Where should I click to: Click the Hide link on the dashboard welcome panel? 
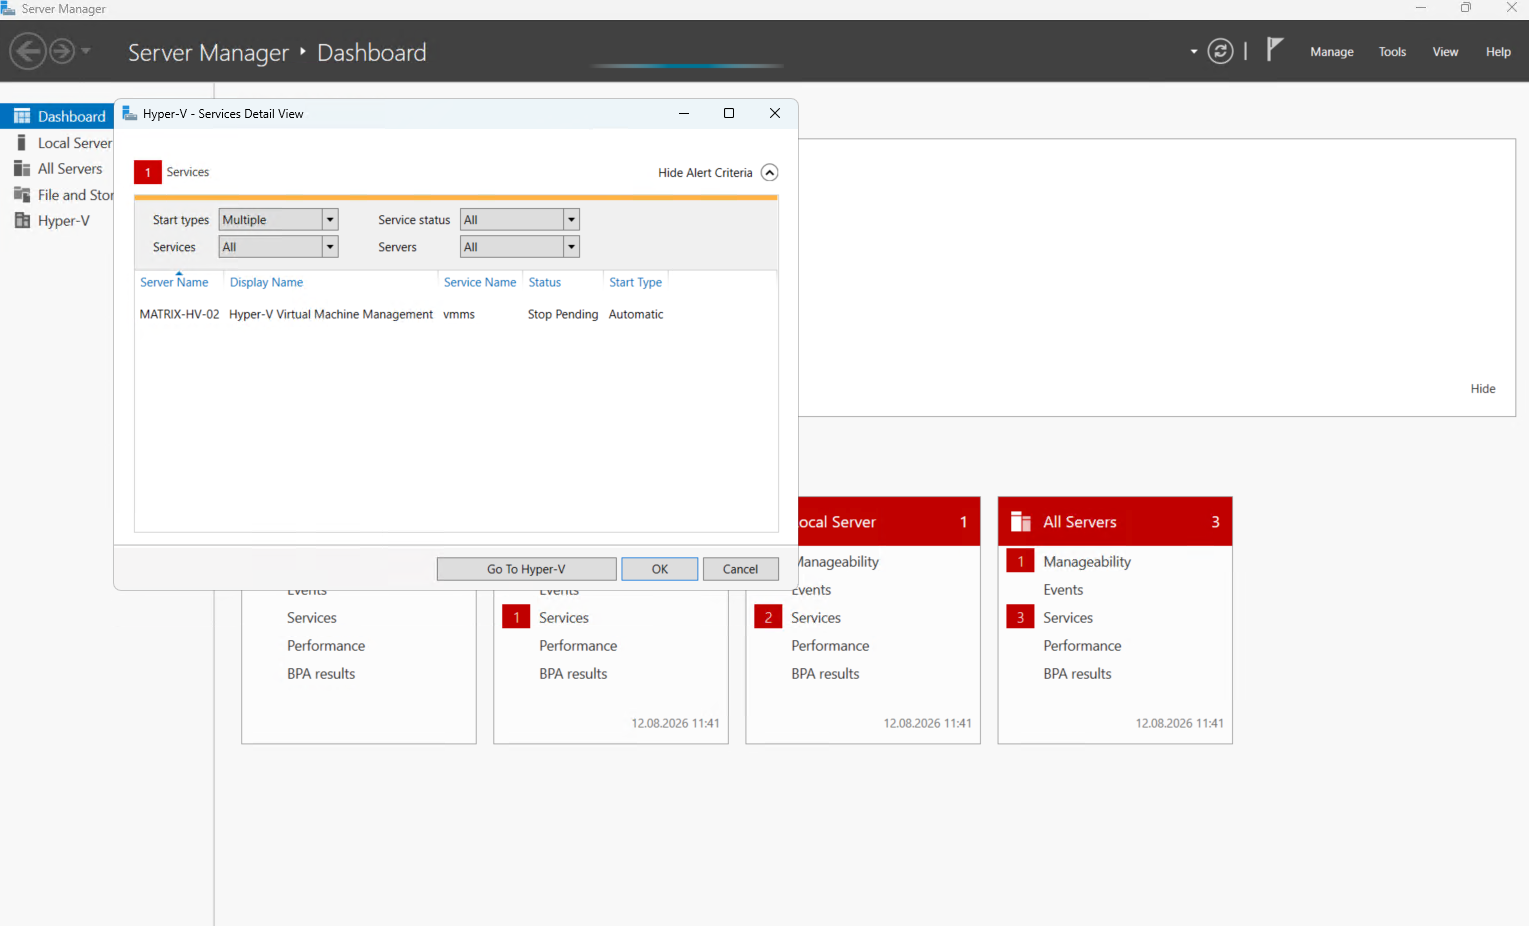click(x=1483, y=389)
